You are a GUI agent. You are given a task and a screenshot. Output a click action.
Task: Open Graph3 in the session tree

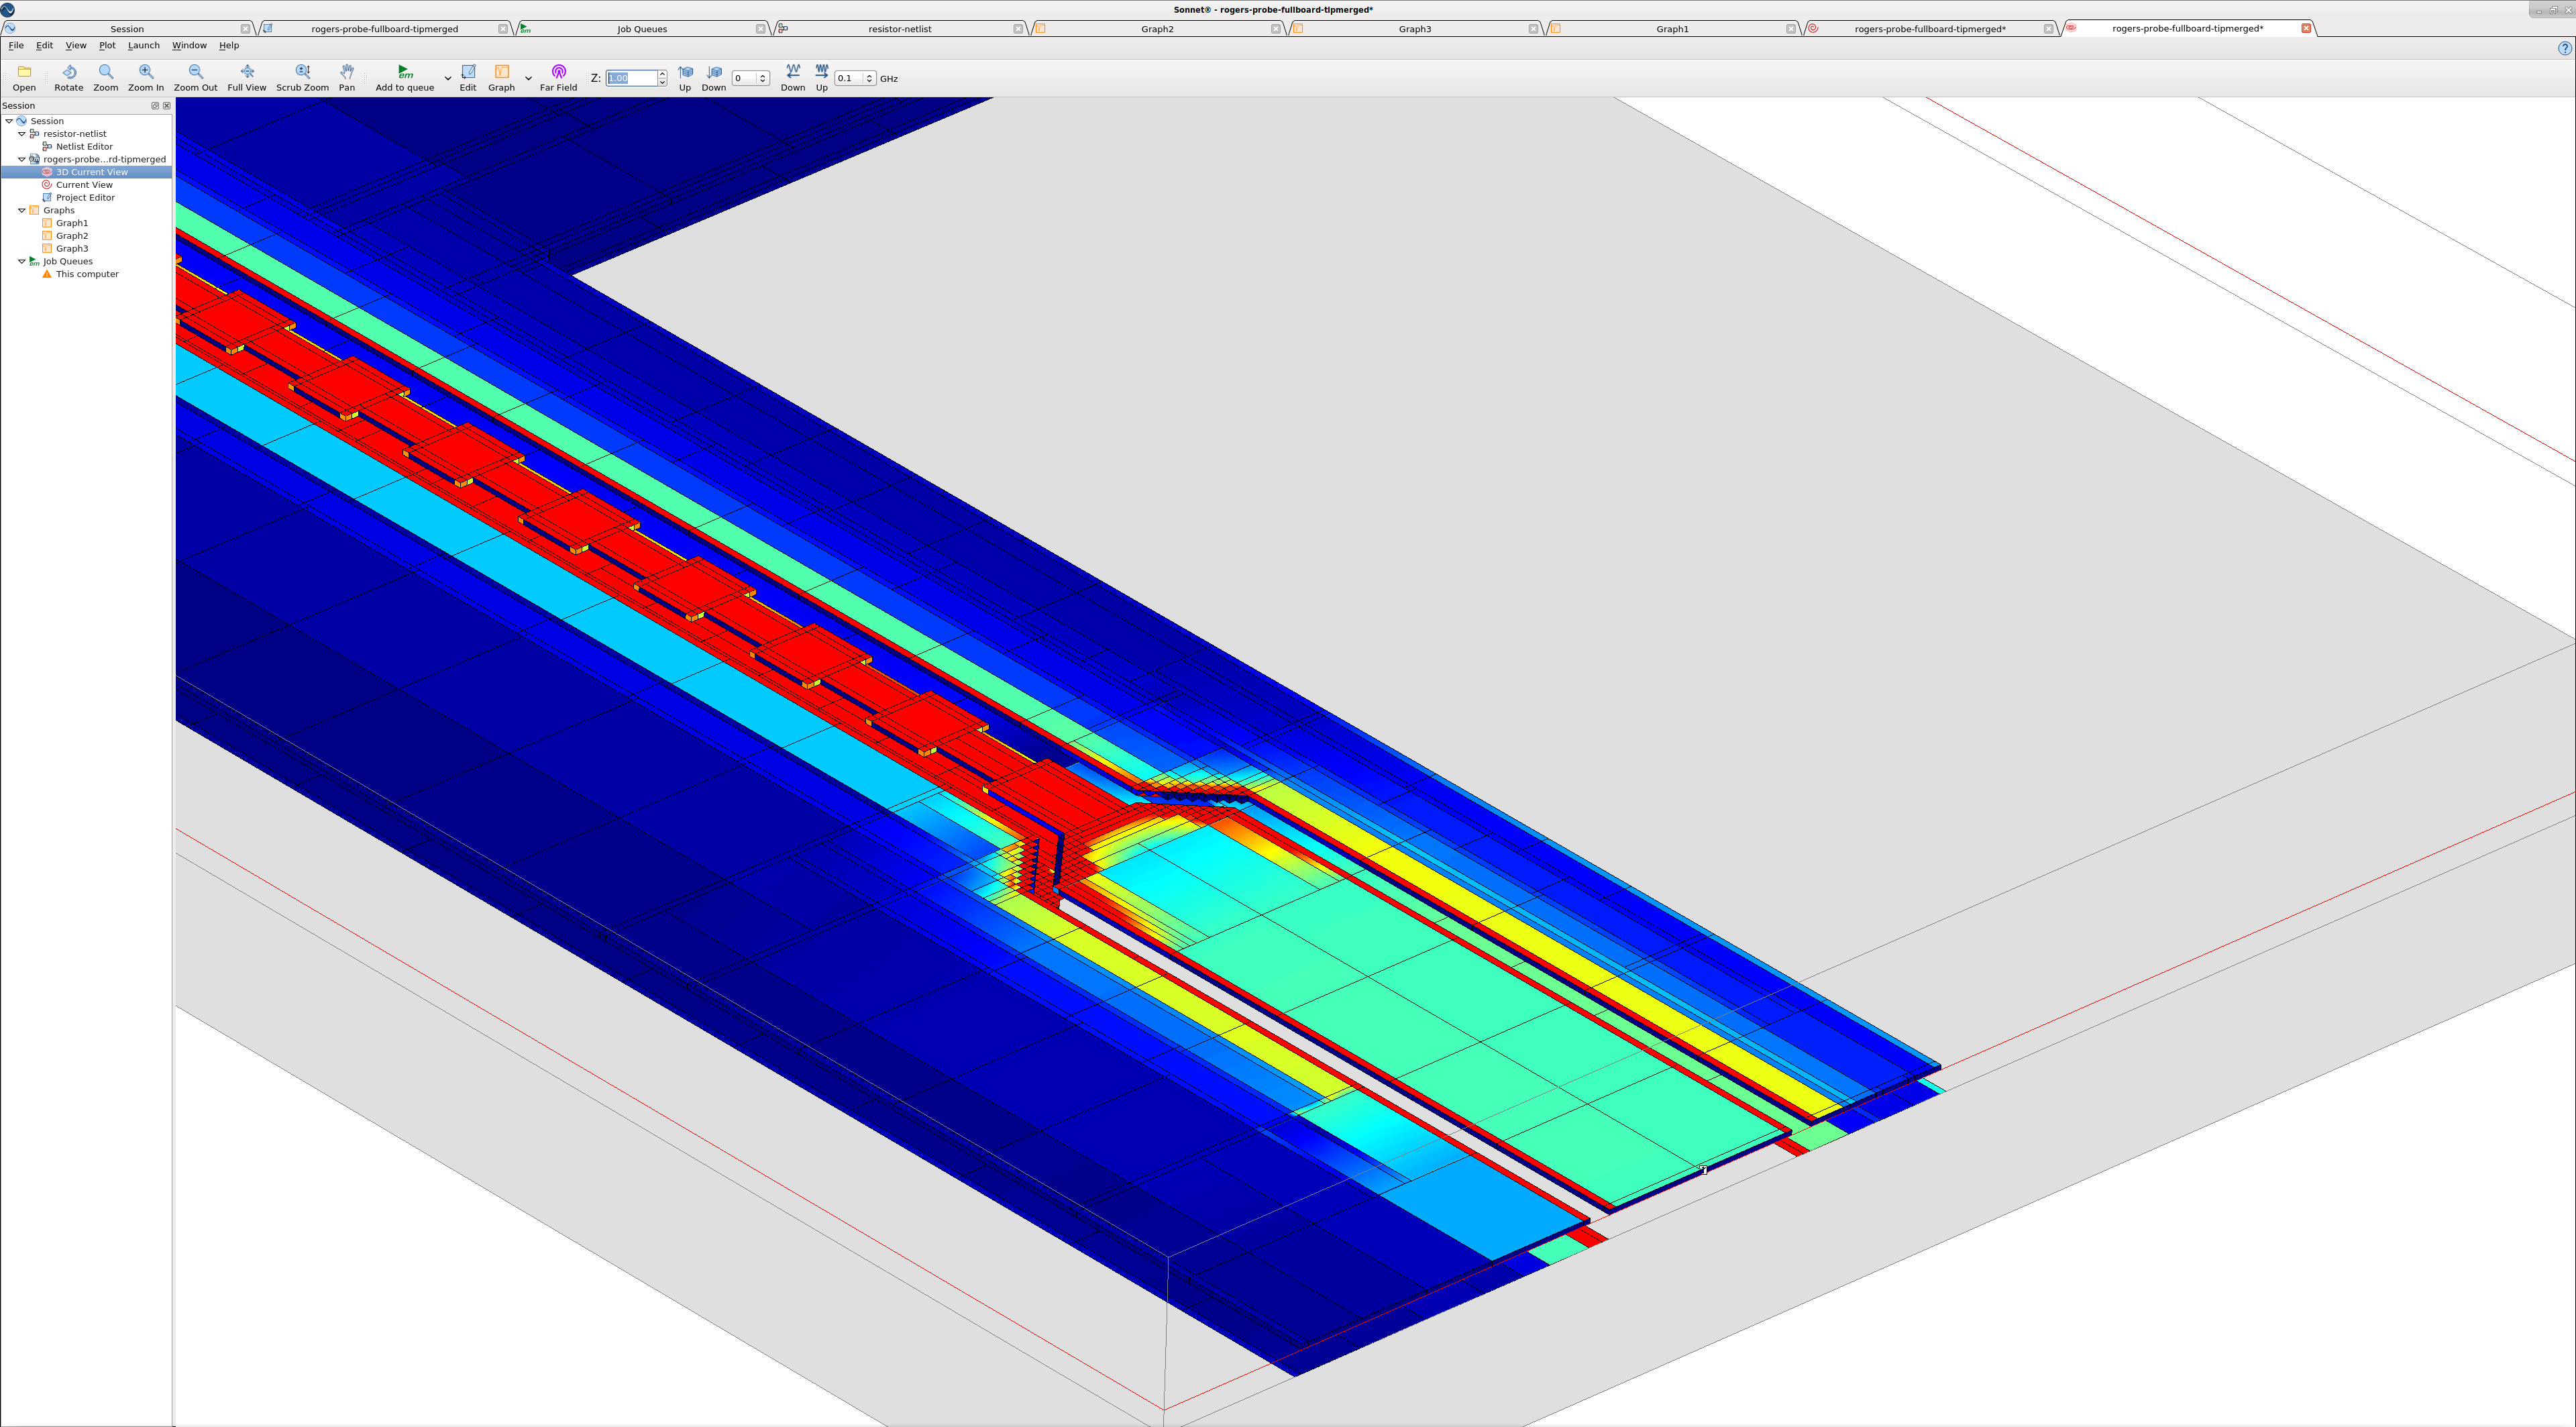point(72,248)
